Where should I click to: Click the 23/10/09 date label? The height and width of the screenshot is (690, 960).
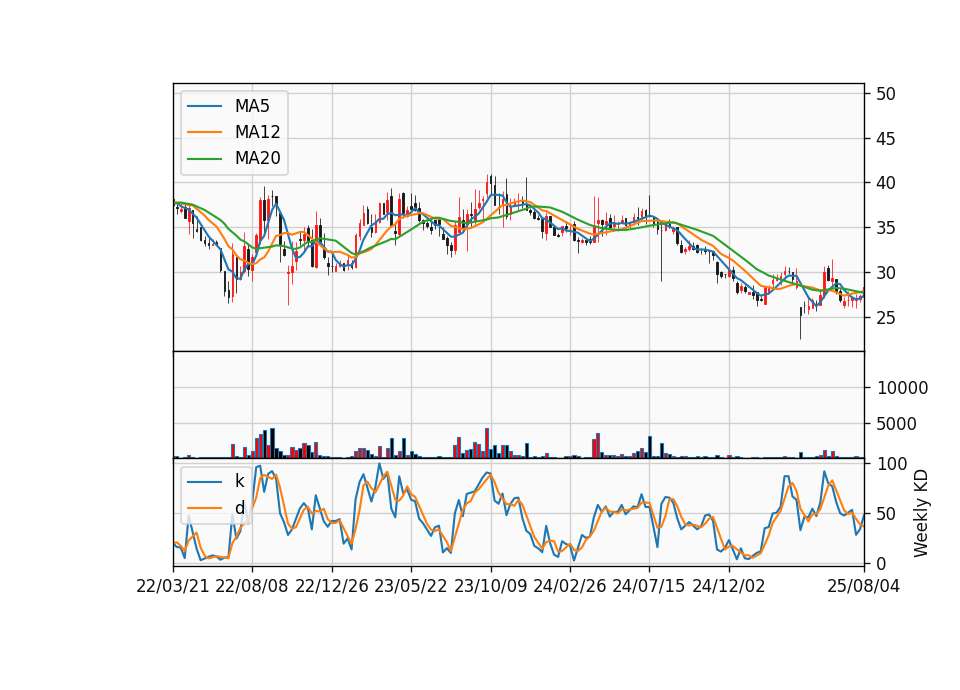pos(490,586)
